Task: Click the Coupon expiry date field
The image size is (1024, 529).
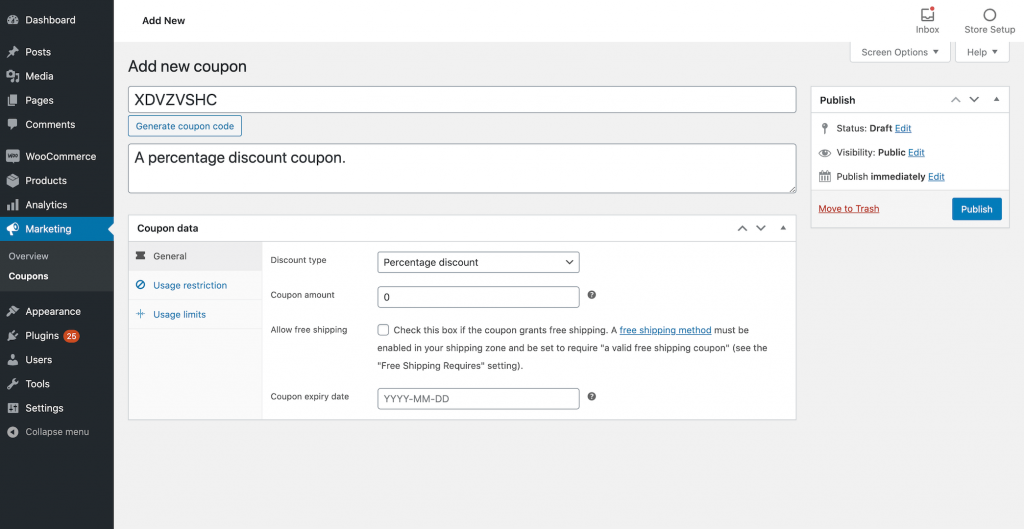Action: [478, 398]
